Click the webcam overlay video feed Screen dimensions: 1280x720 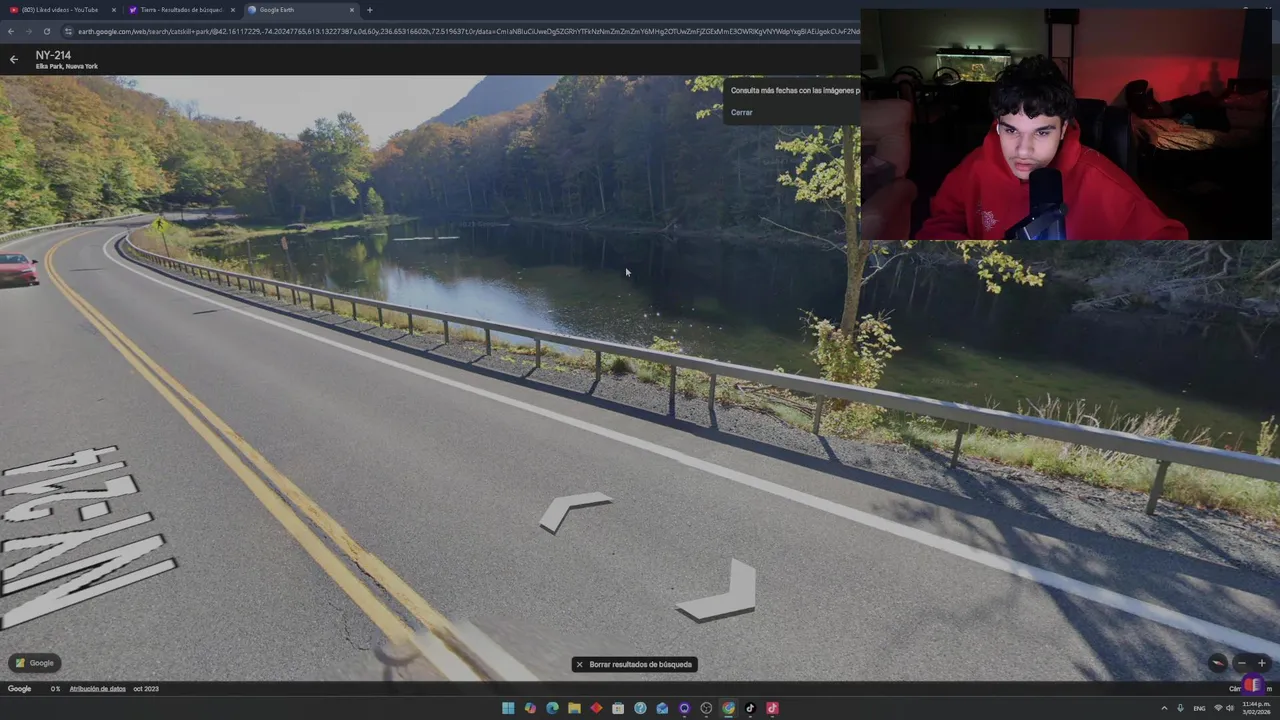1066,125
